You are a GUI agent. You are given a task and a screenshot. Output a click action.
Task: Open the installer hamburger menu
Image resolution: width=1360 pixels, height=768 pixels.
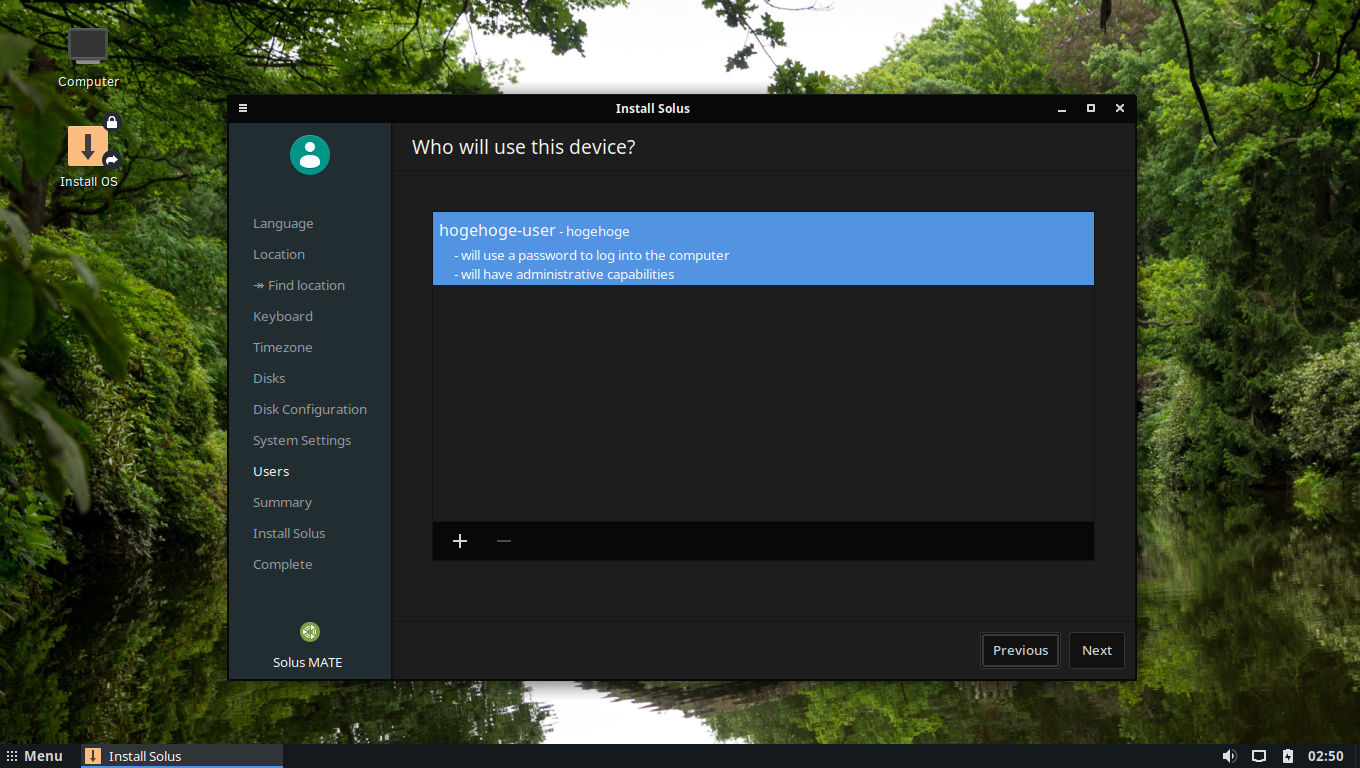[243, 108]
